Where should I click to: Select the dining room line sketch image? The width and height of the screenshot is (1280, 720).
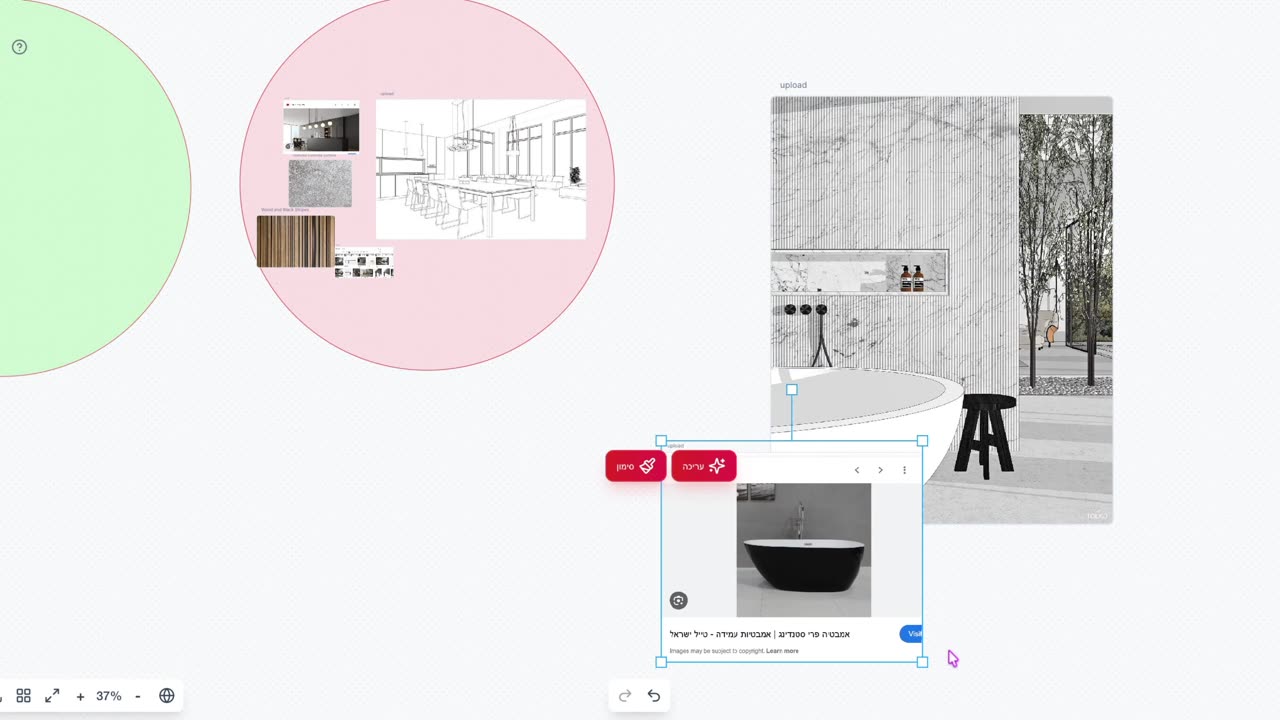coord(481,169)
